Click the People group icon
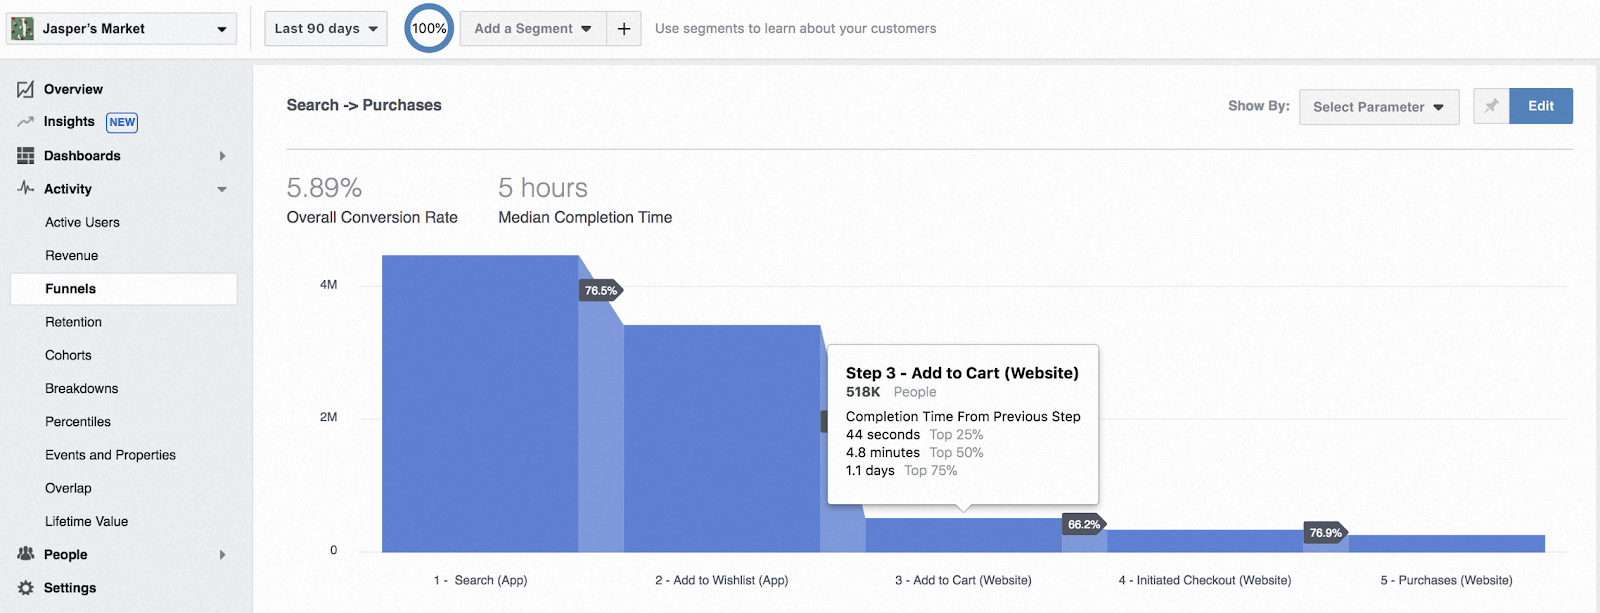The height and width of the screenshot is (613, 1600). (x=26, y=554)
